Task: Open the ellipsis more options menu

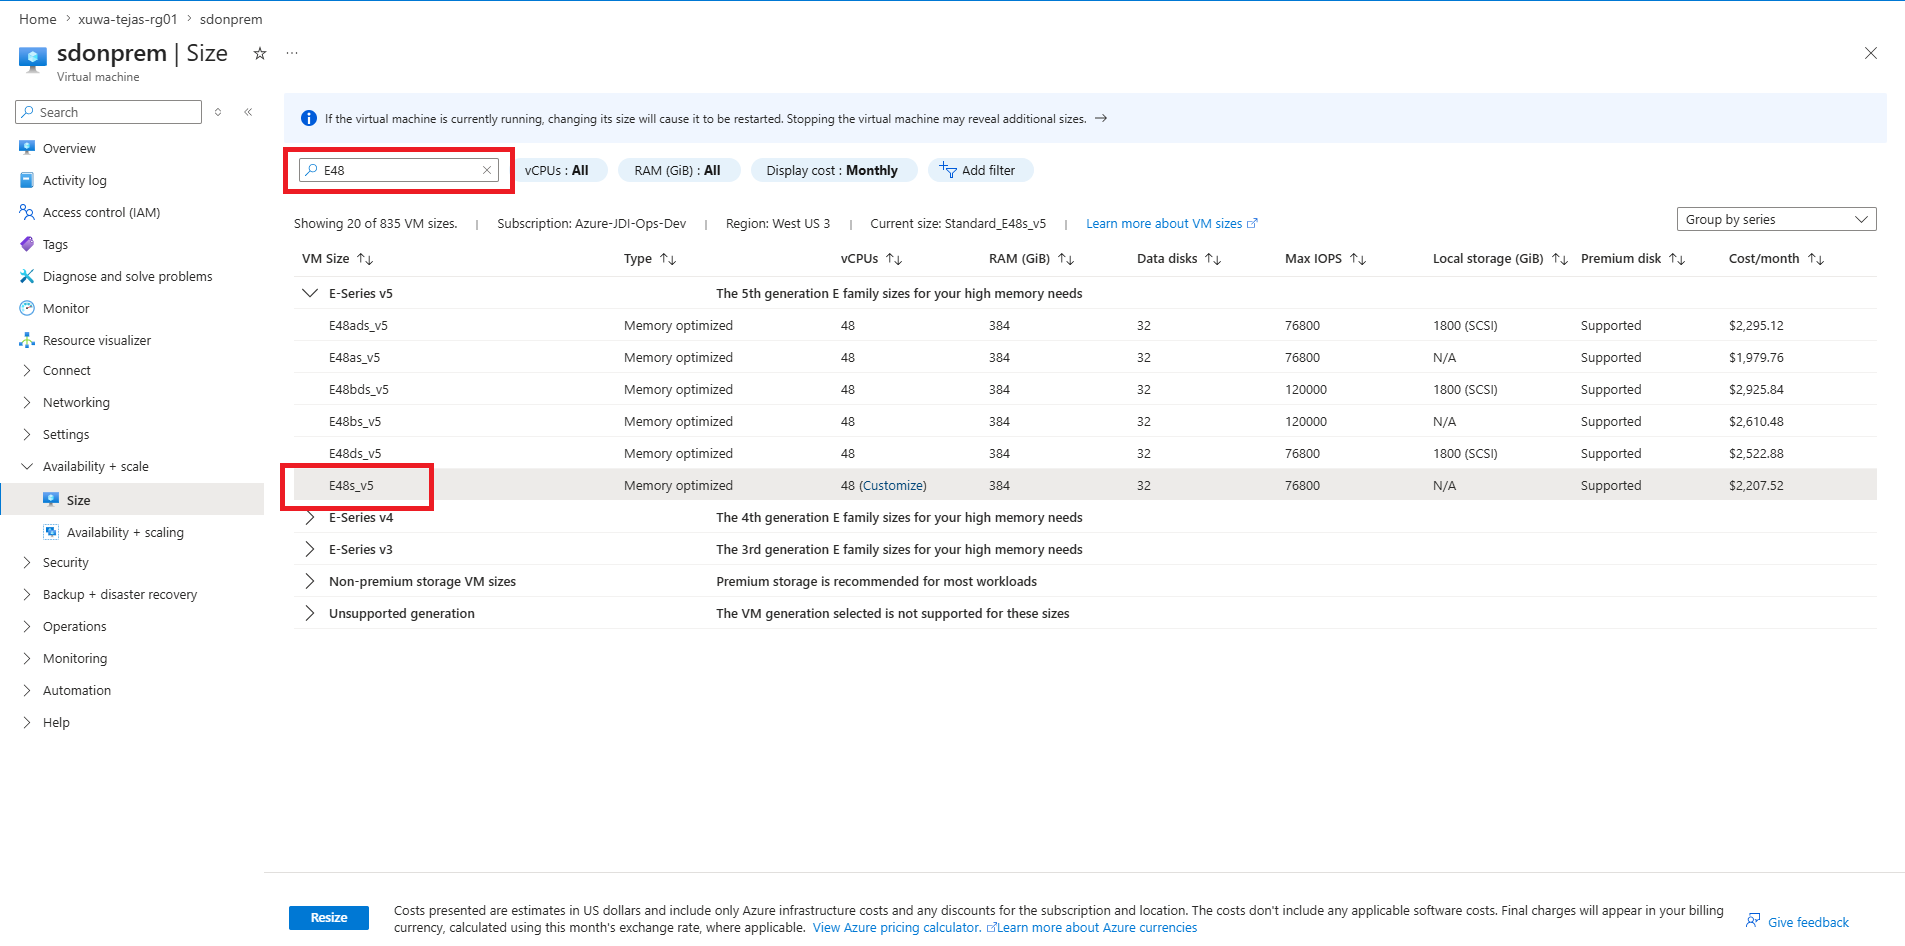Action: click(292, 53)
